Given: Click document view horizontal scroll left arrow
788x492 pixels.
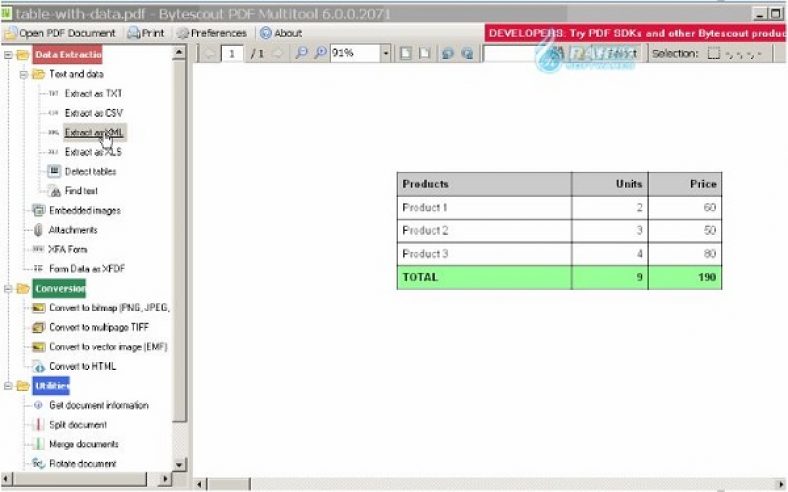Looking at the screenshot, I should [x=200, y=484].
